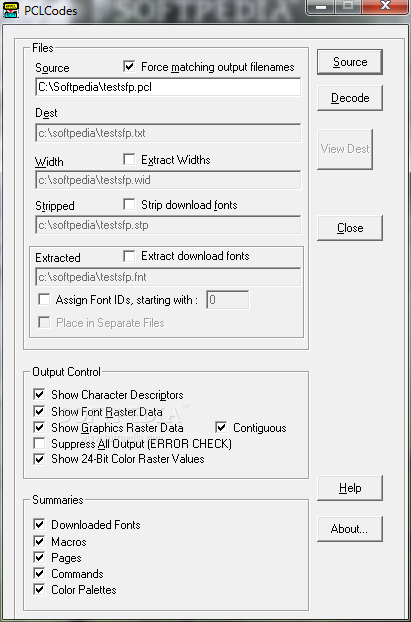This screenshot has height=622, width=411.
Task: Click the Width file path field
Action: pyautogui.click(x=168, y=180)
